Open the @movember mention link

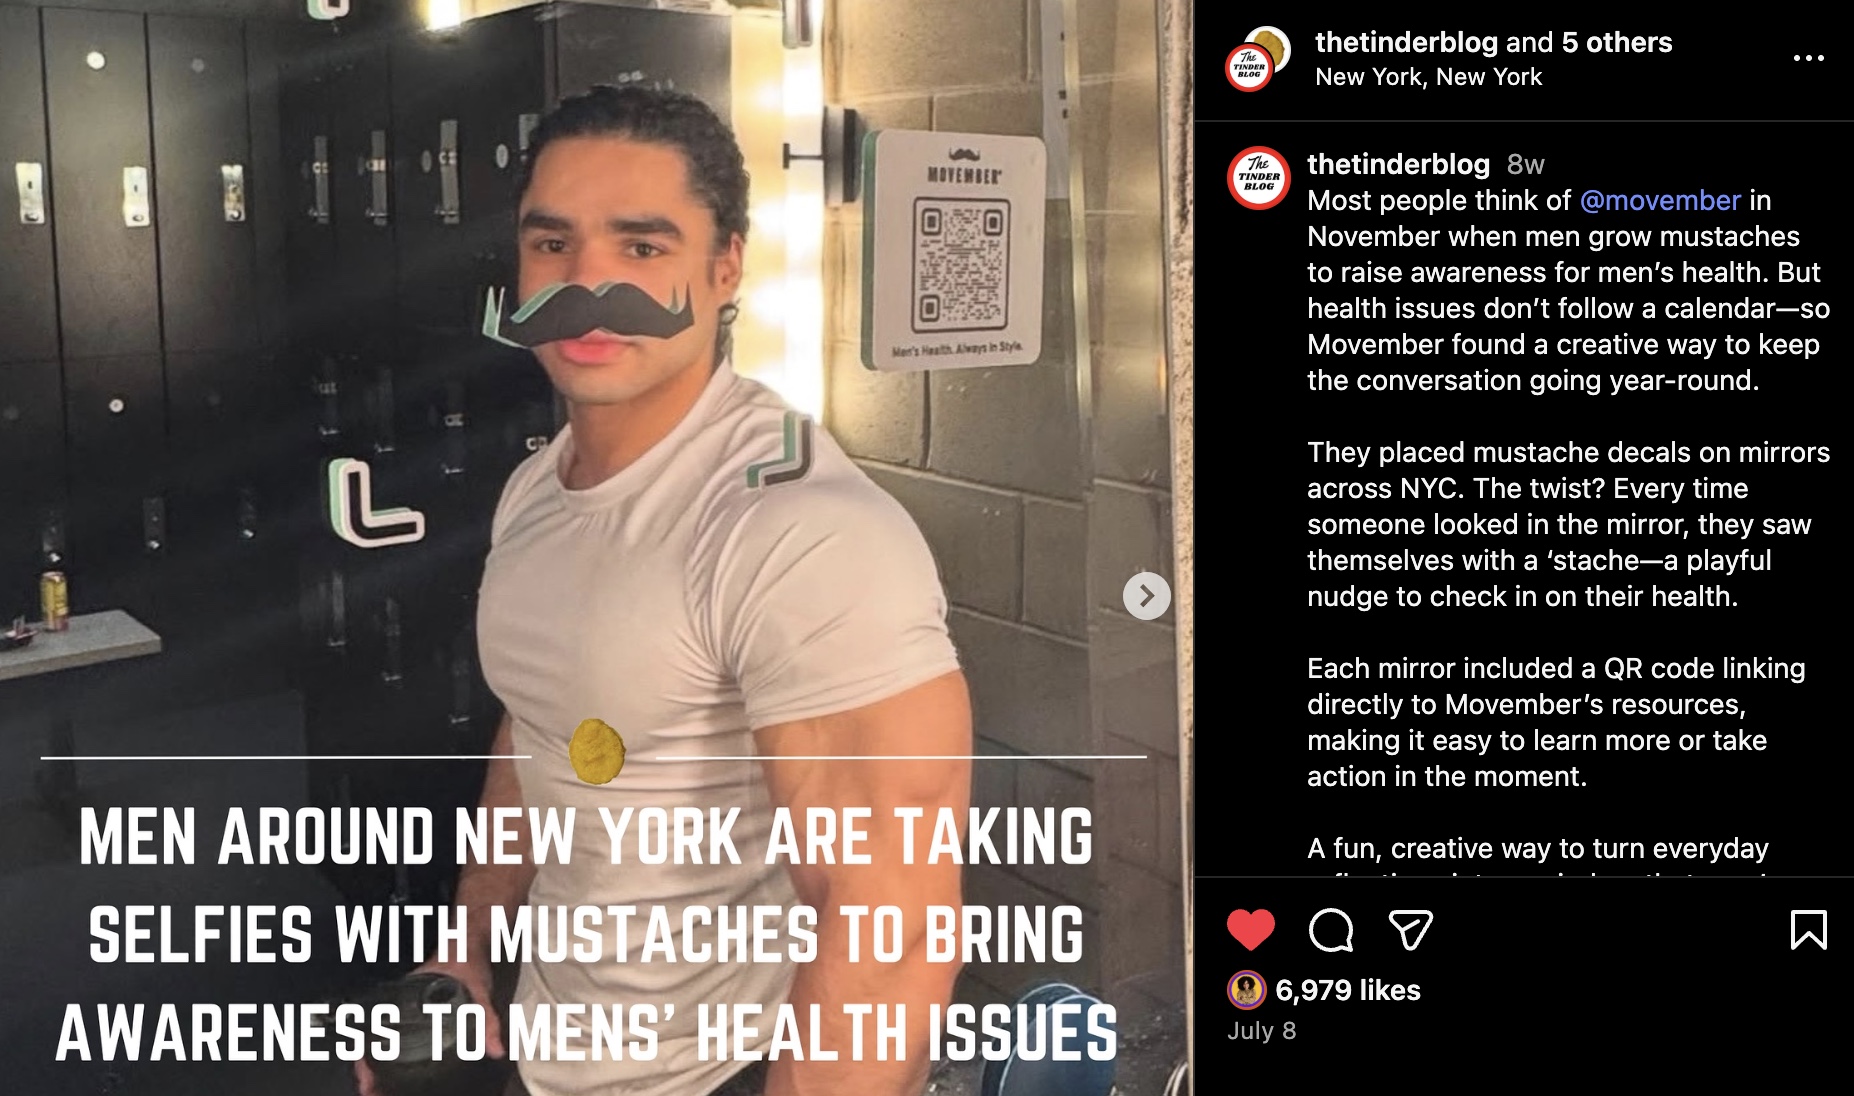tap(1660, 200)
